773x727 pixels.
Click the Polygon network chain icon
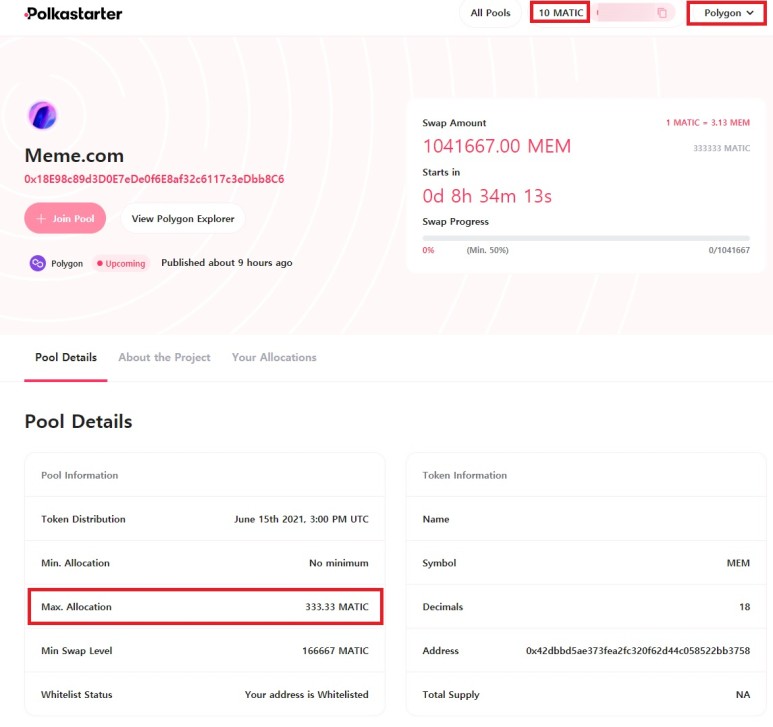[37, 263]
